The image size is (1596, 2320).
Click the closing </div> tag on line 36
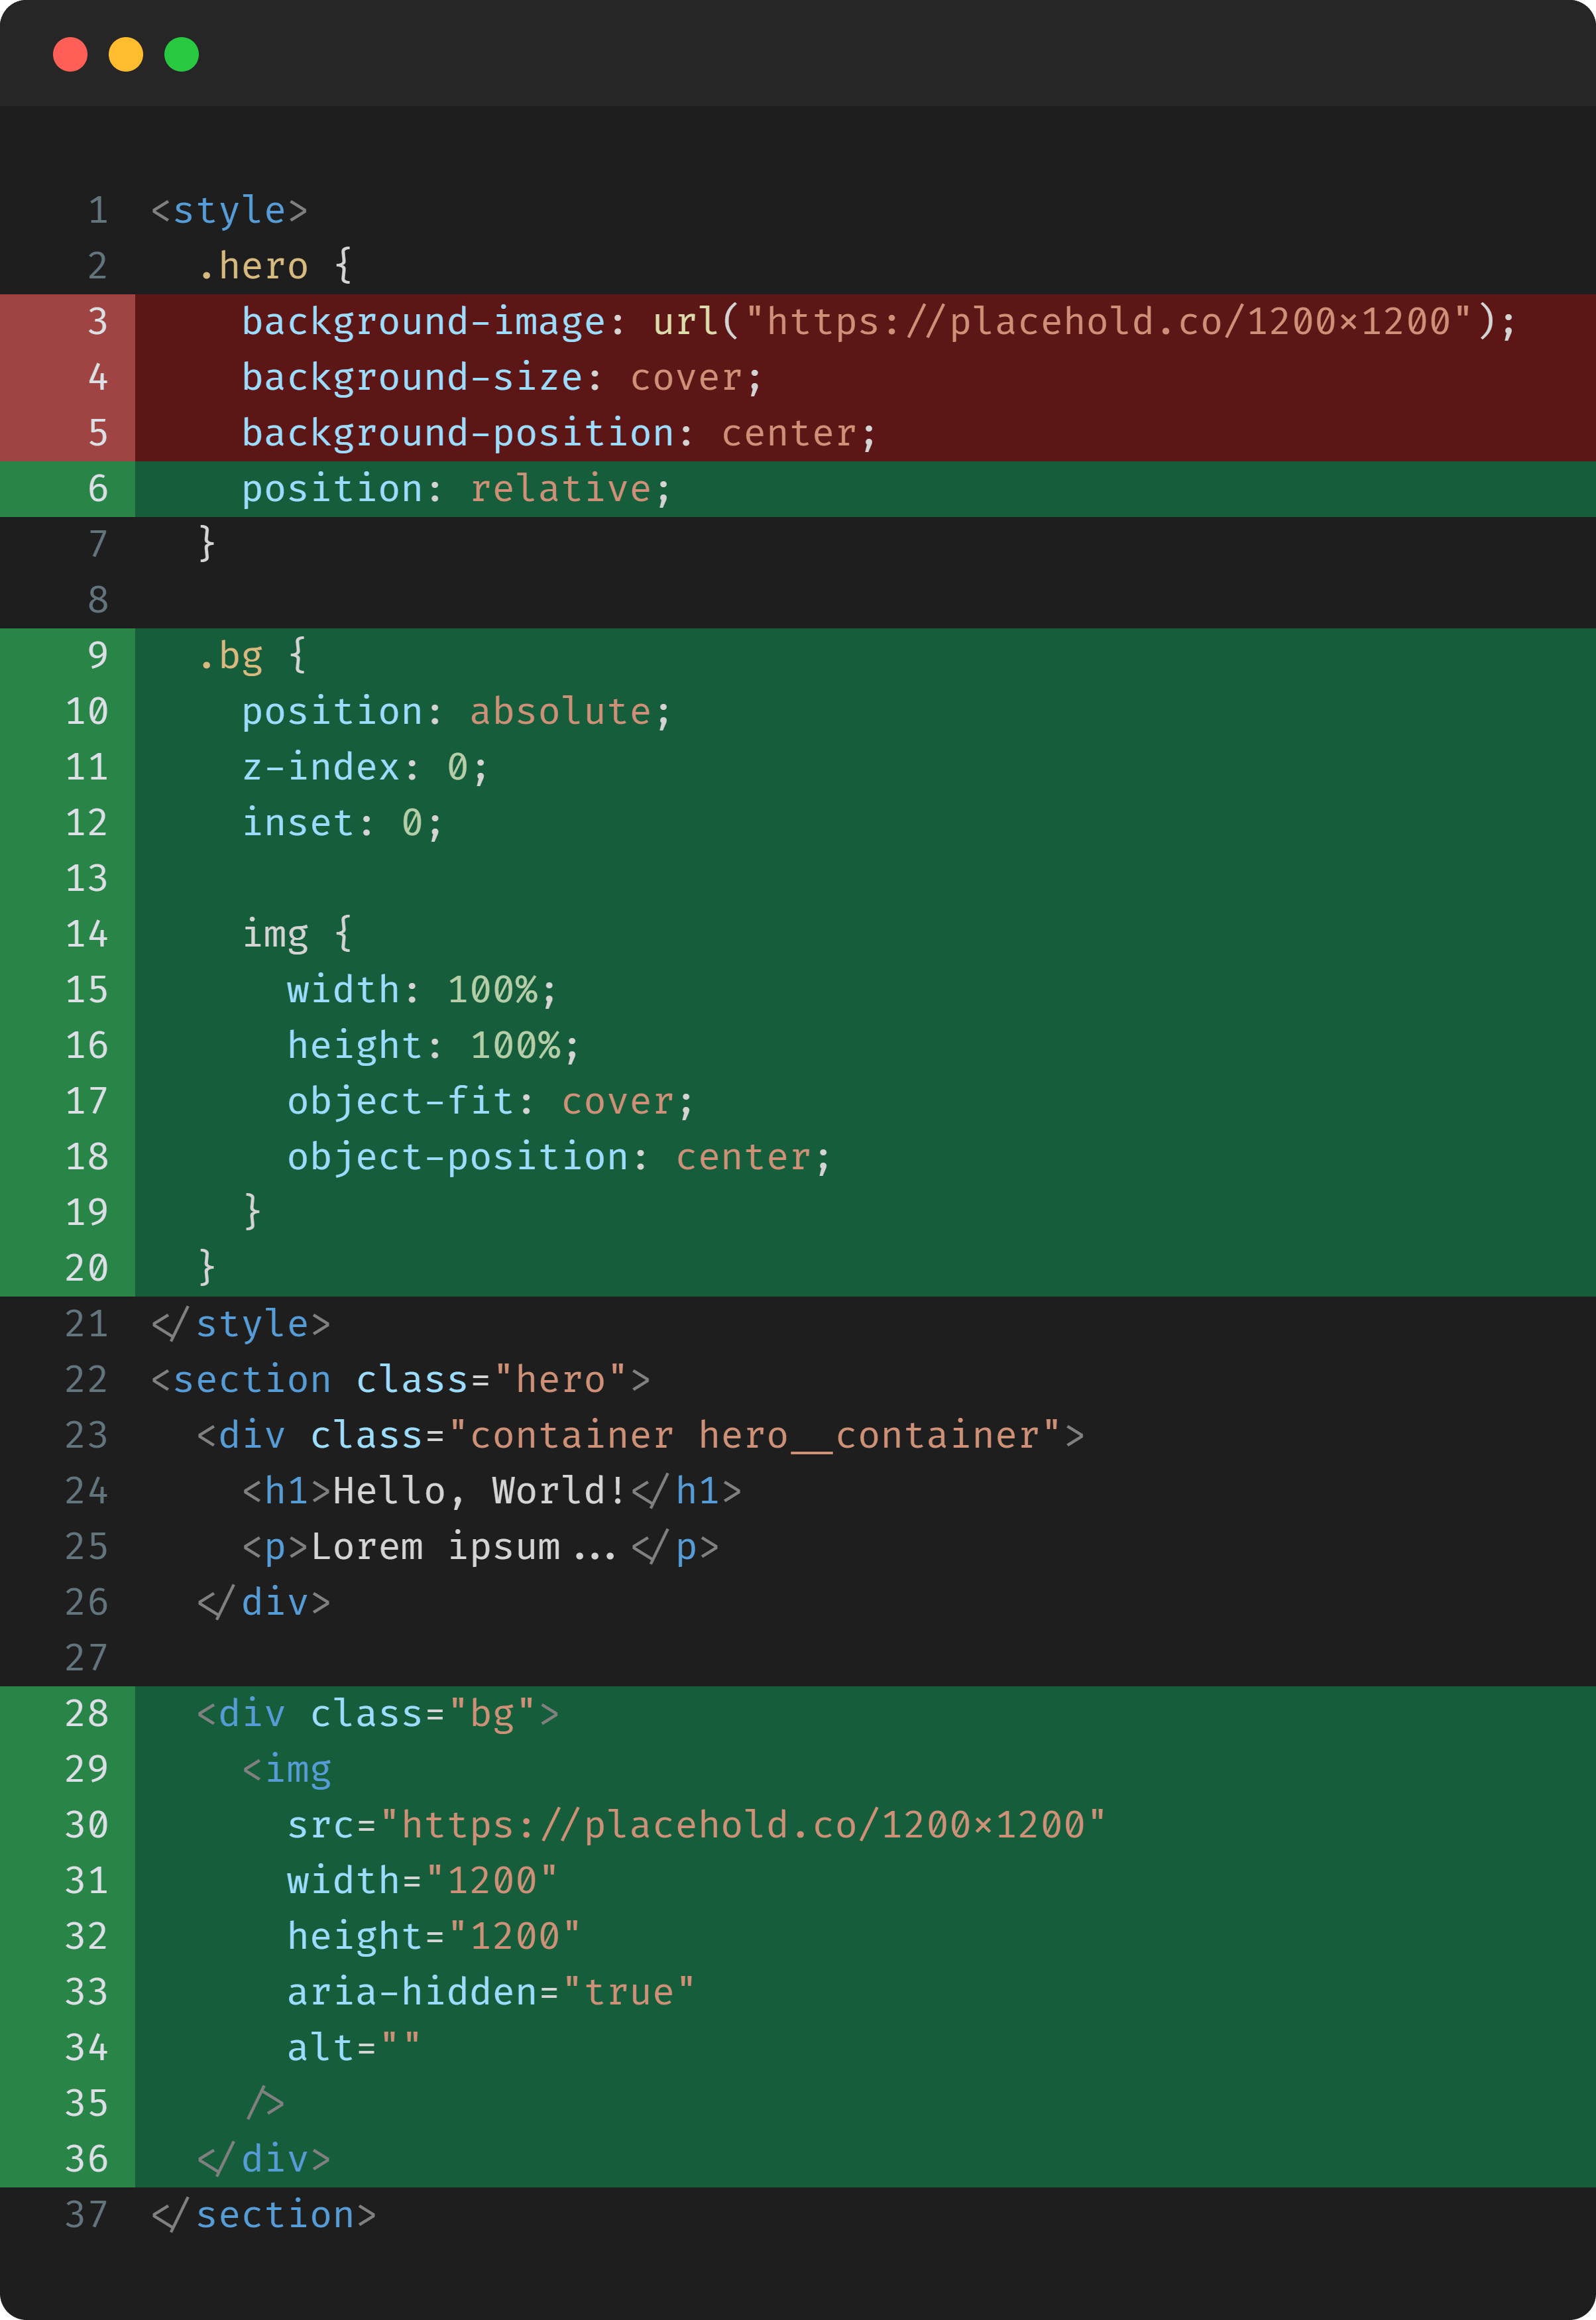263,2160
